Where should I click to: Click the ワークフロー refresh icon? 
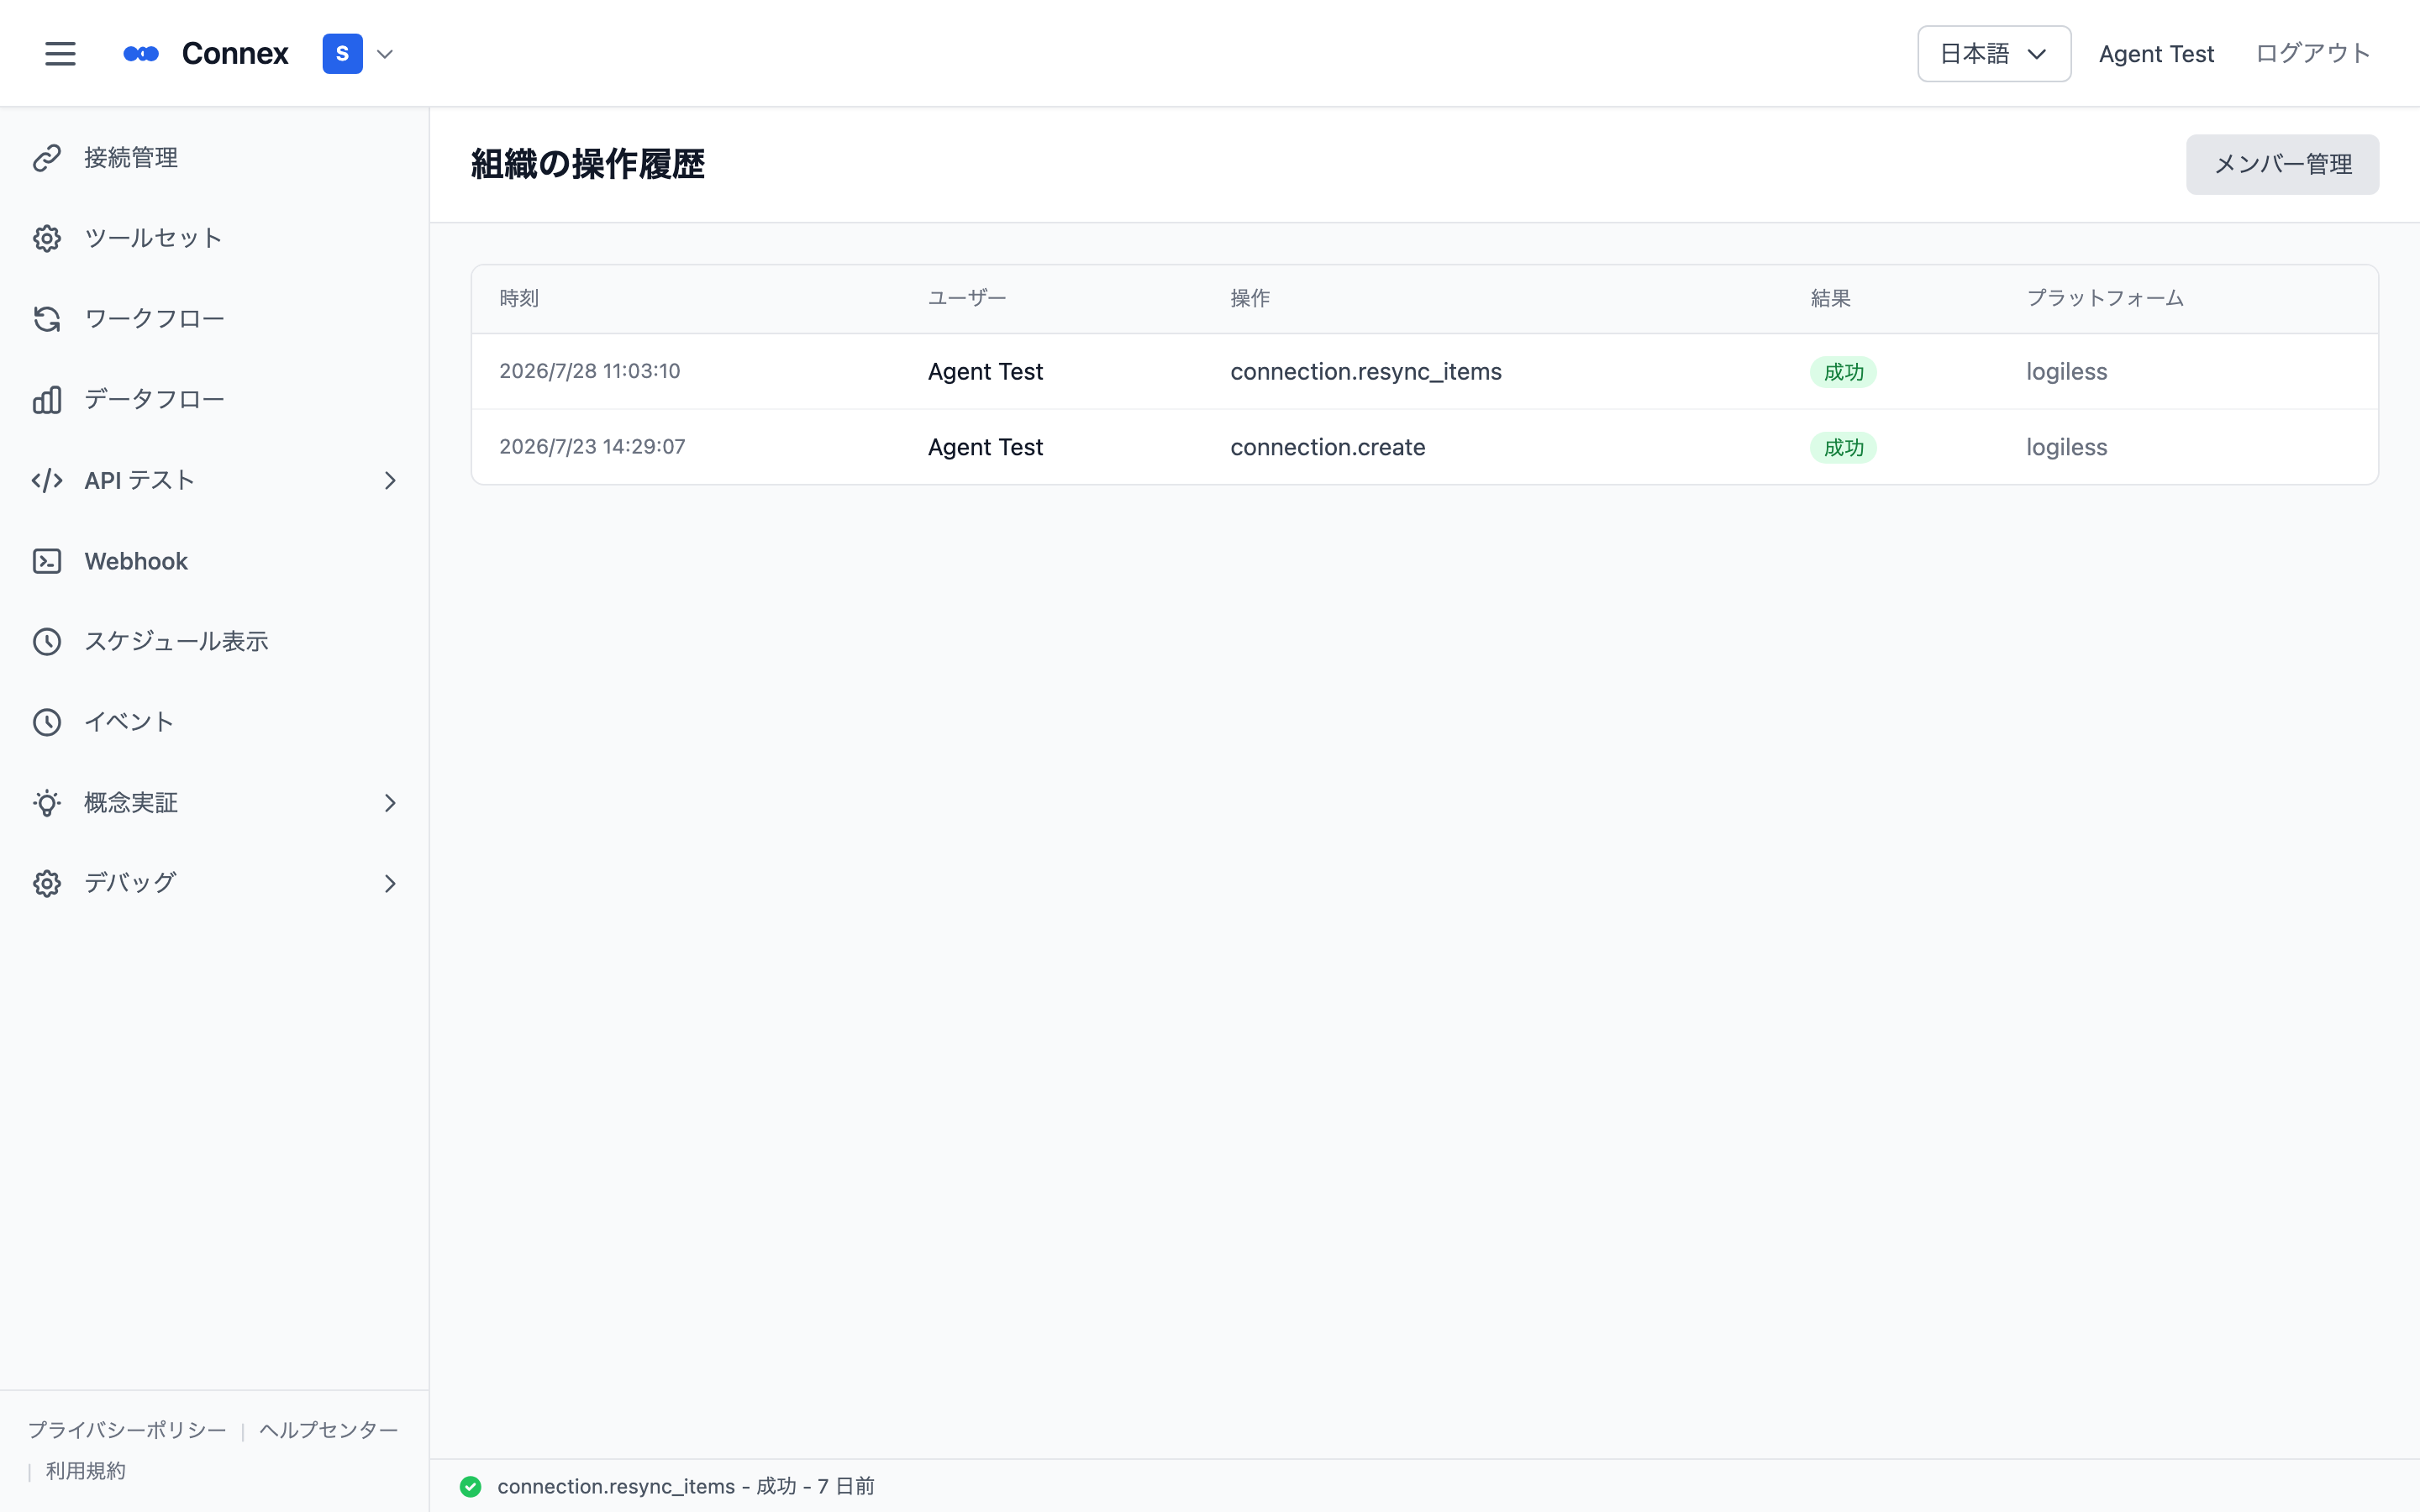pos(47,319)
